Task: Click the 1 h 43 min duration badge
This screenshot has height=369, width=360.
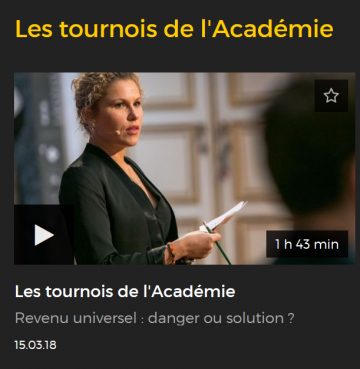Action: coord(307,244)
